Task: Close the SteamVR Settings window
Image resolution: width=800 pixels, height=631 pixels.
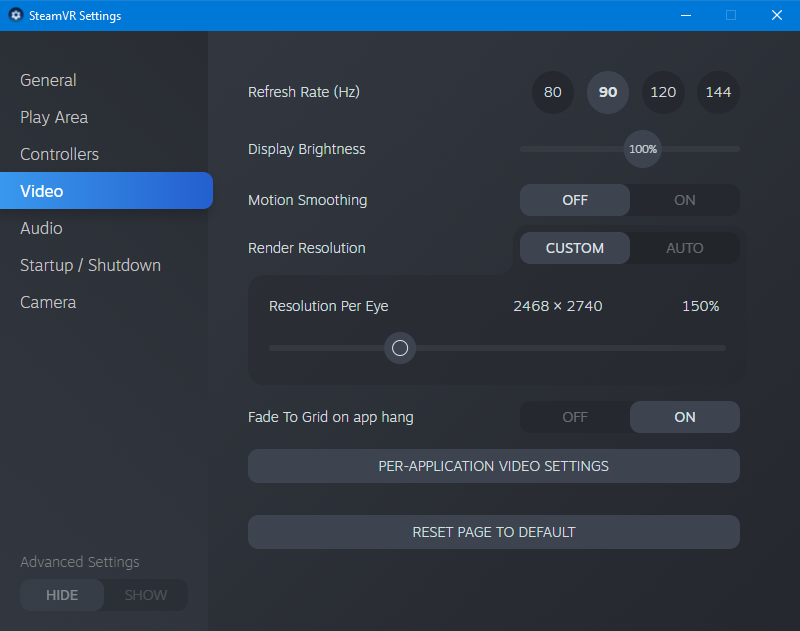Action: coord(777,15)
